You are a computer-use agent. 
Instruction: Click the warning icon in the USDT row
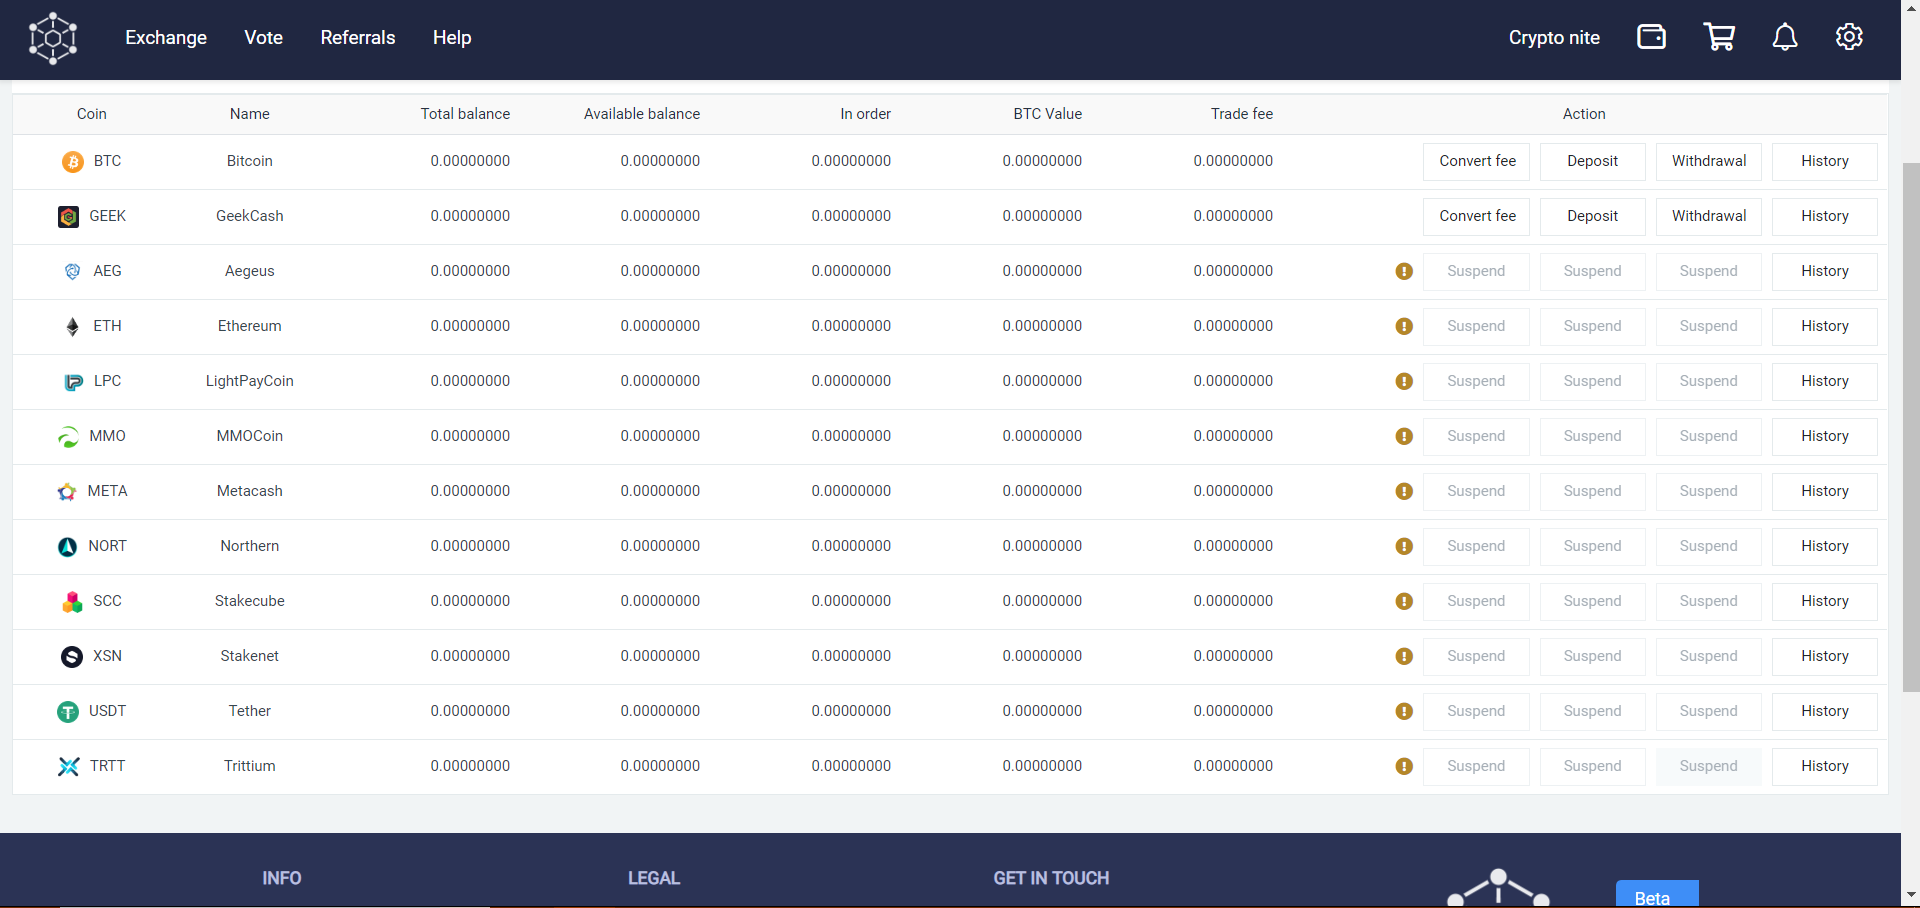click(1404, 712)
